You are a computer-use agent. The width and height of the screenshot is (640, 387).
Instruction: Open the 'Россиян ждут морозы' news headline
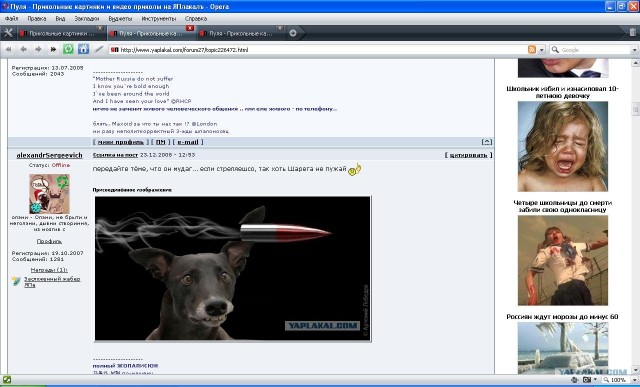[562, 317]
